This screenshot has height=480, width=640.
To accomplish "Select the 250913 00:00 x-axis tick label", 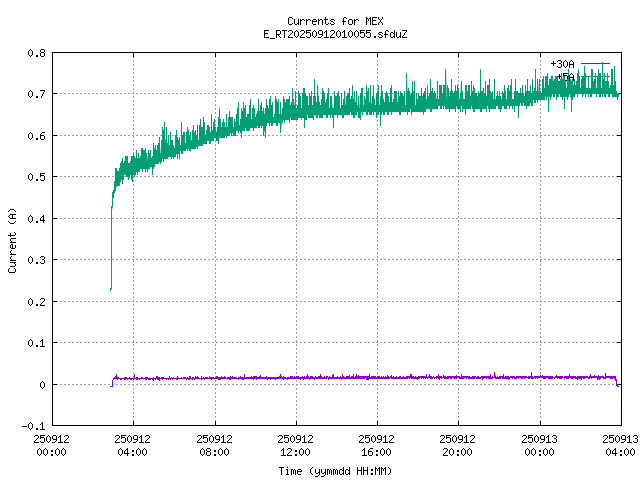I will click(x=540, y=445).
